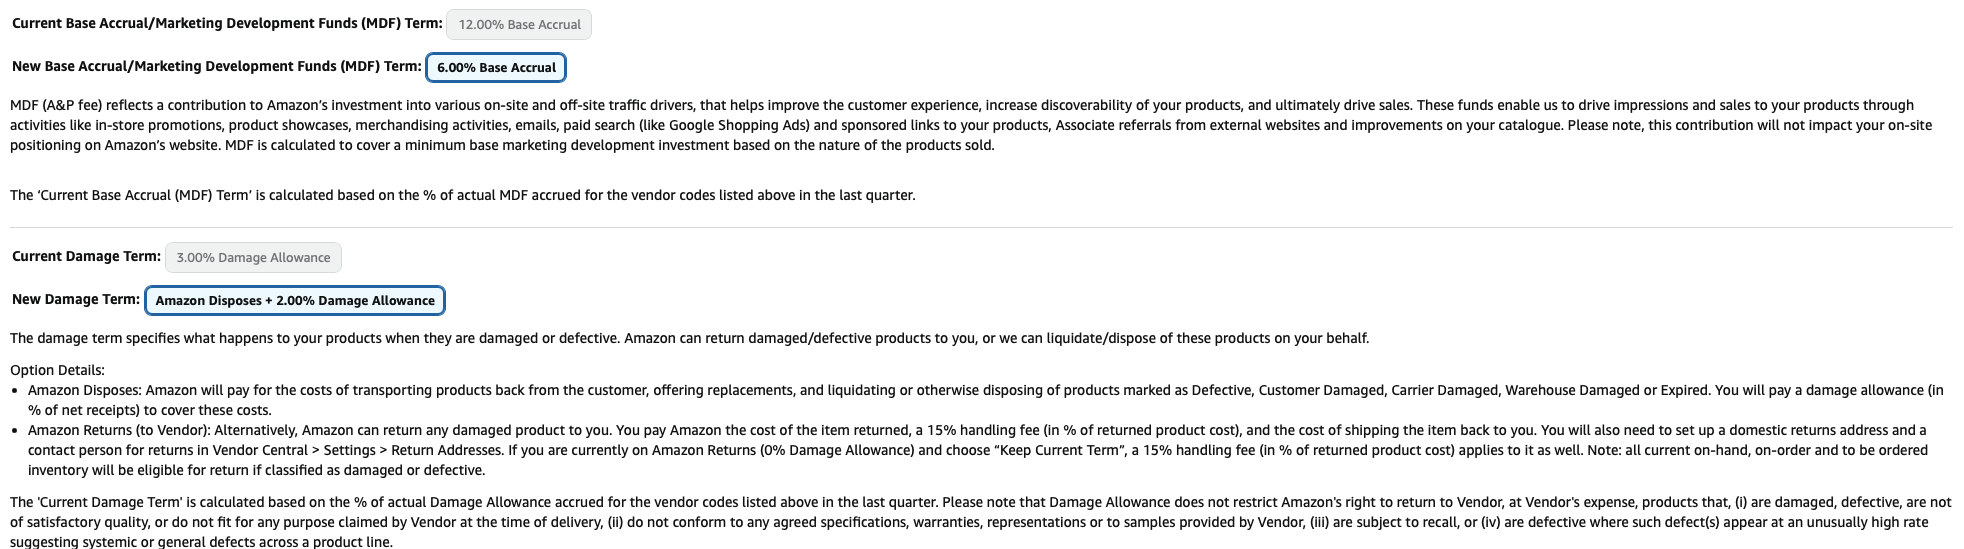Click the Option Details heading
The image size is (1964, 549).
pos(57,370)
